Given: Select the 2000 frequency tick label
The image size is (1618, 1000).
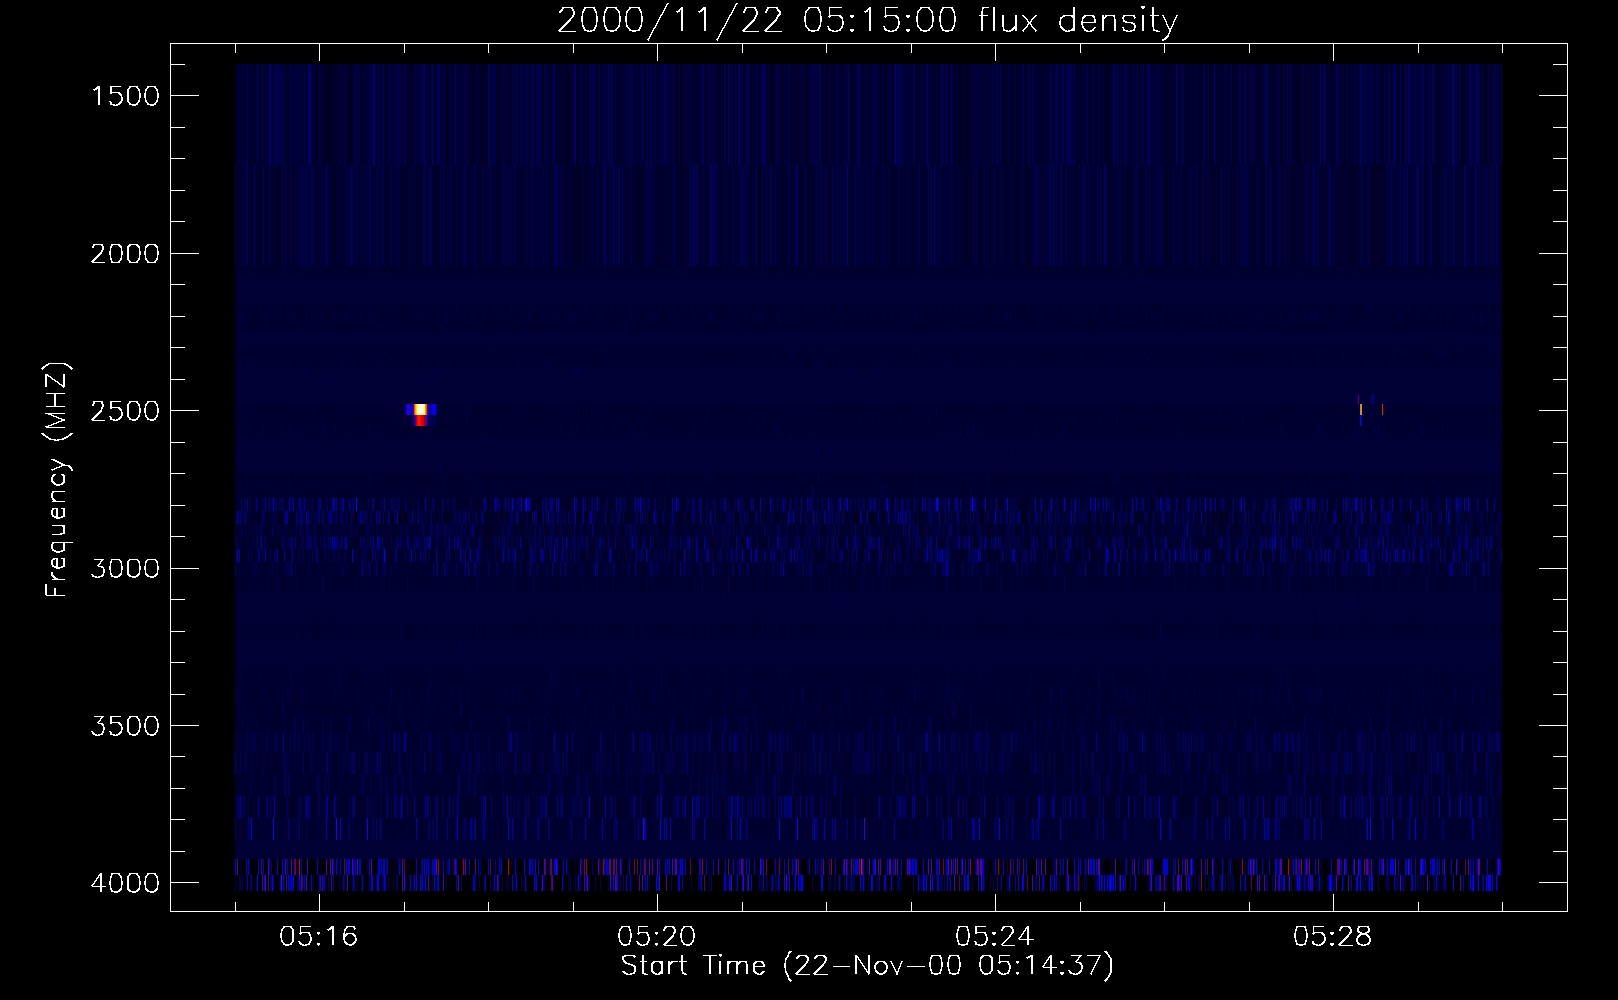Looking at the screenshot, I should pyautogui.click(x=125, y=254).
